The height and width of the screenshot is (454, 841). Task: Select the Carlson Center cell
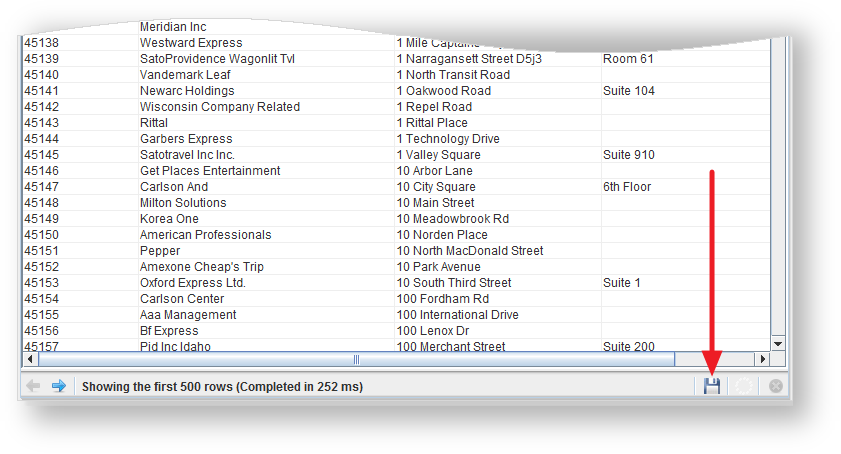(x=266, y=299)
